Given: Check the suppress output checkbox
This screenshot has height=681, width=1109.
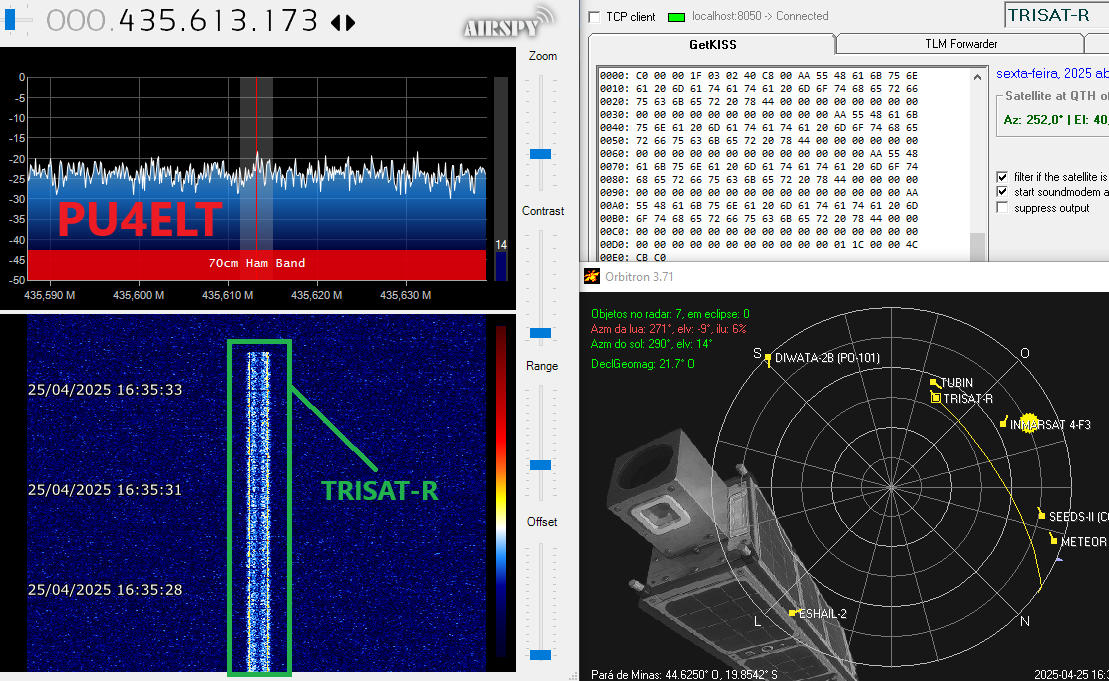Looking at the screenshot, I should pos(1002,208).
